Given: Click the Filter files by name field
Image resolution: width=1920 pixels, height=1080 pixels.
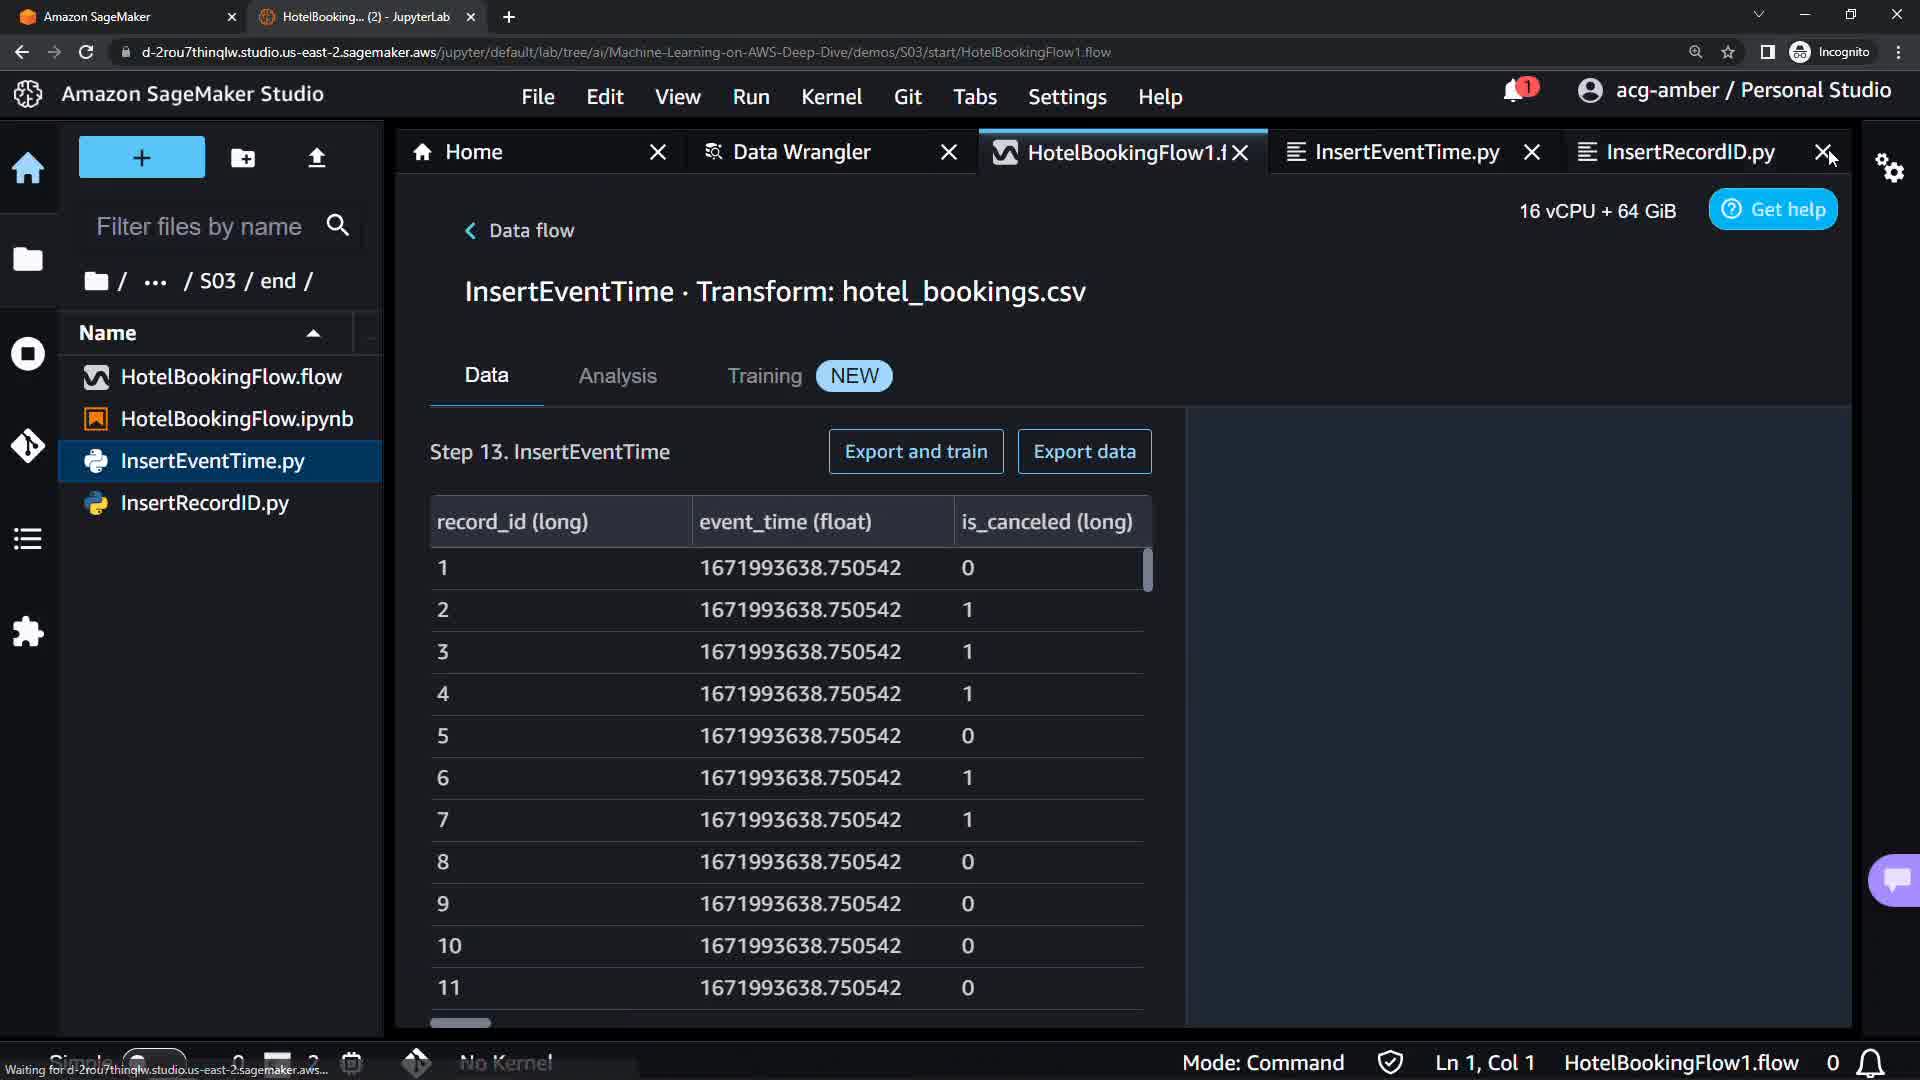Looking at the screenshot, I should click(200, 227).
